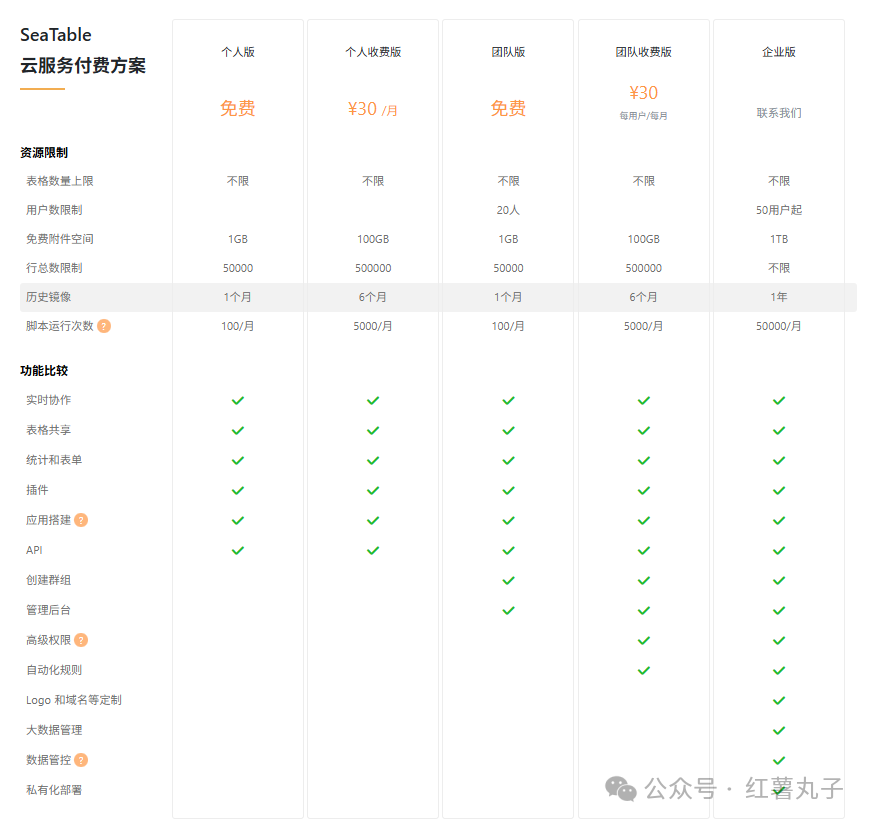Click the 插件 checkmark under 个人版

(238, 490)
